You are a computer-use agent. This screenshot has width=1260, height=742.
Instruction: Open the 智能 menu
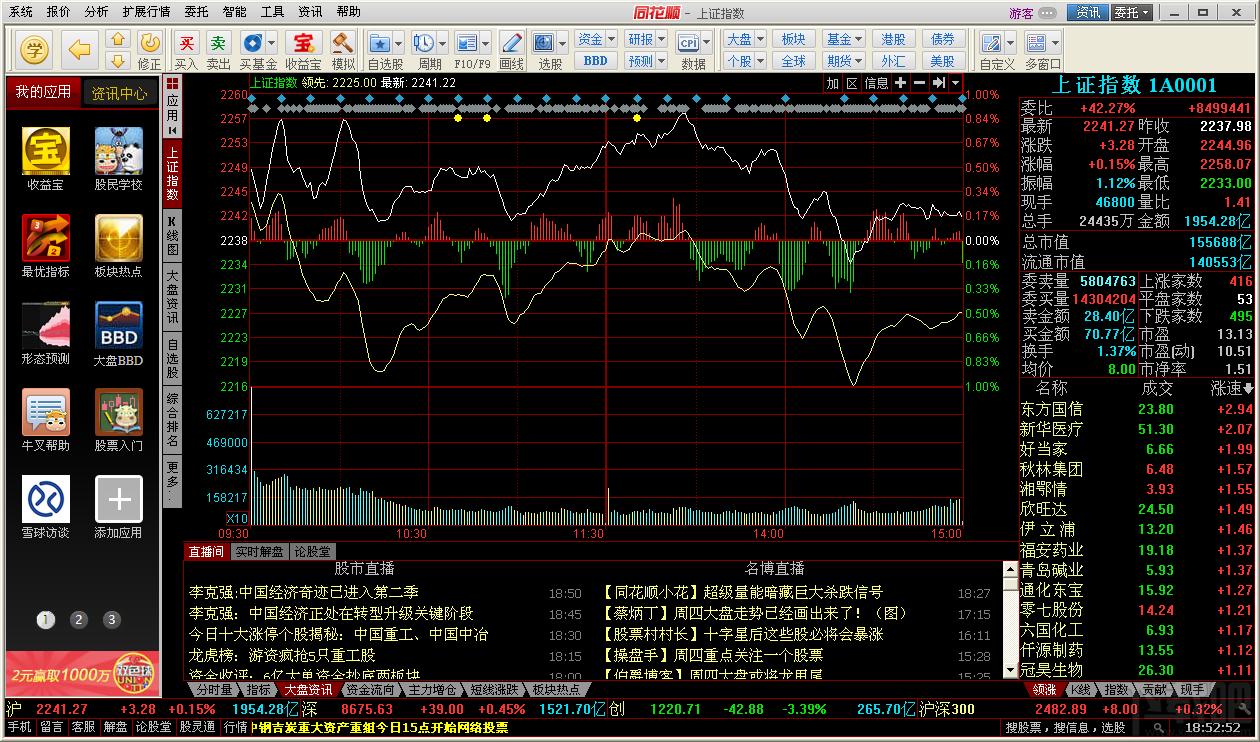(234, 12)
